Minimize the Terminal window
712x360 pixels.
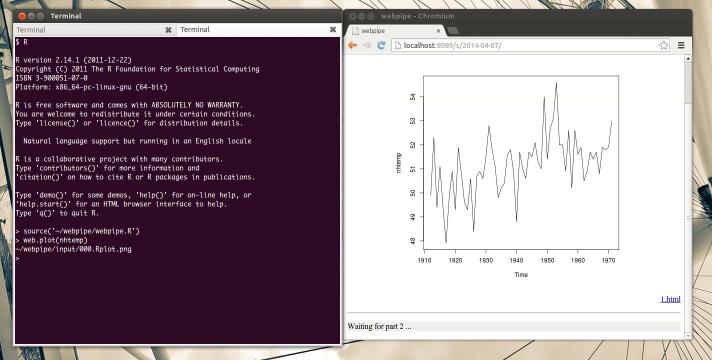pyautogui.click(x=31, y=16)
